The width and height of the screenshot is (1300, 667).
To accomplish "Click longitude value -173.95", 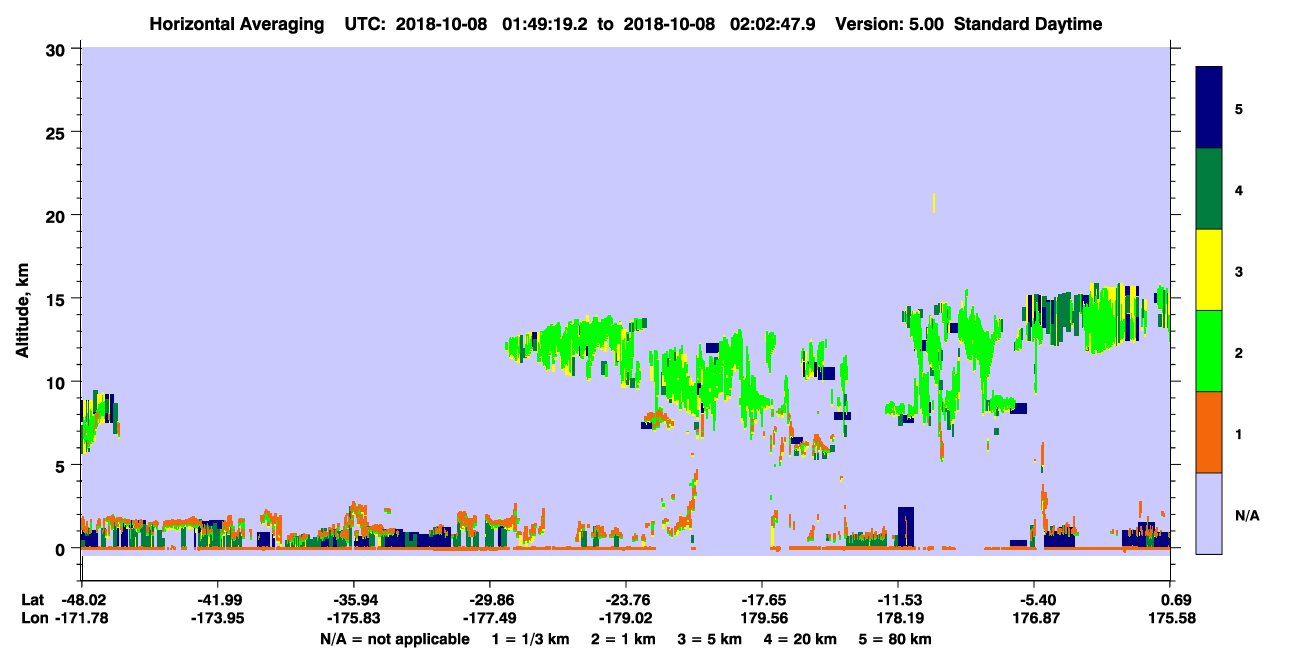I will click(217, 618).
